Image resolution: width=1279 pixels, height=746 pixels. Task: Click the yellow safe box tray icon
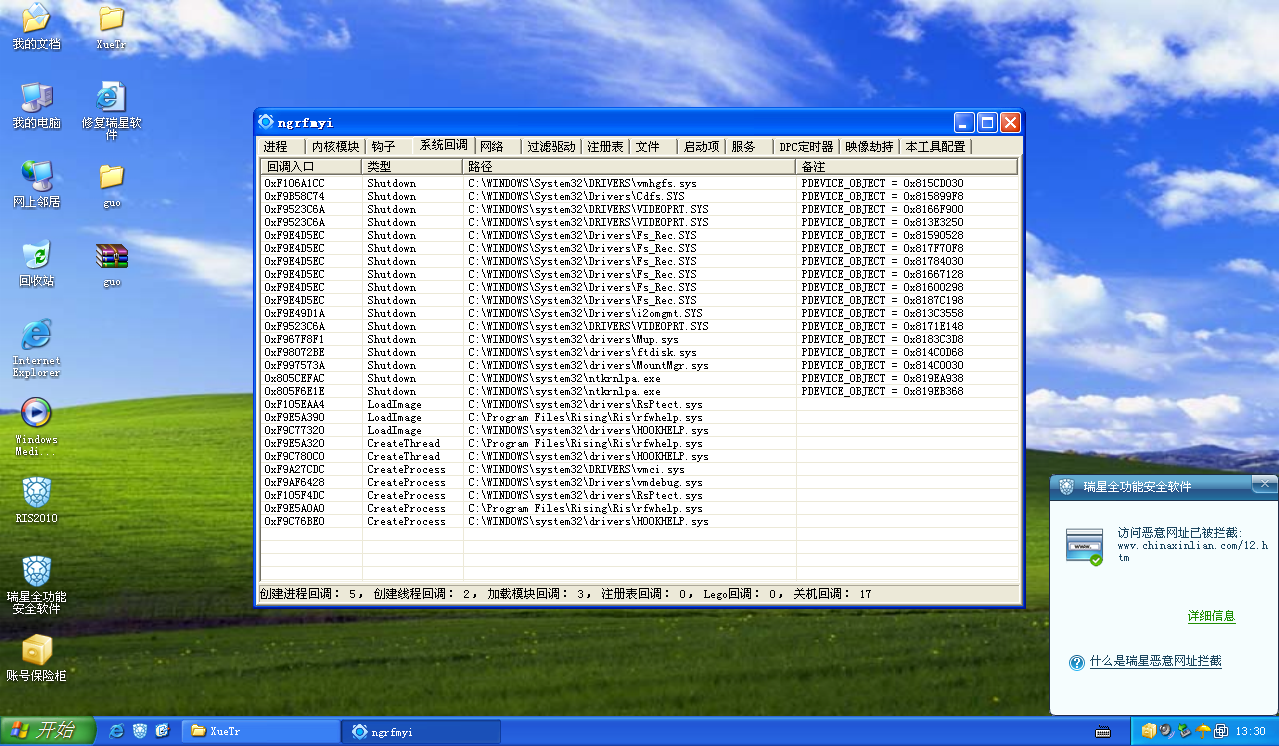pyautogui.click(x=1149, y=731)
